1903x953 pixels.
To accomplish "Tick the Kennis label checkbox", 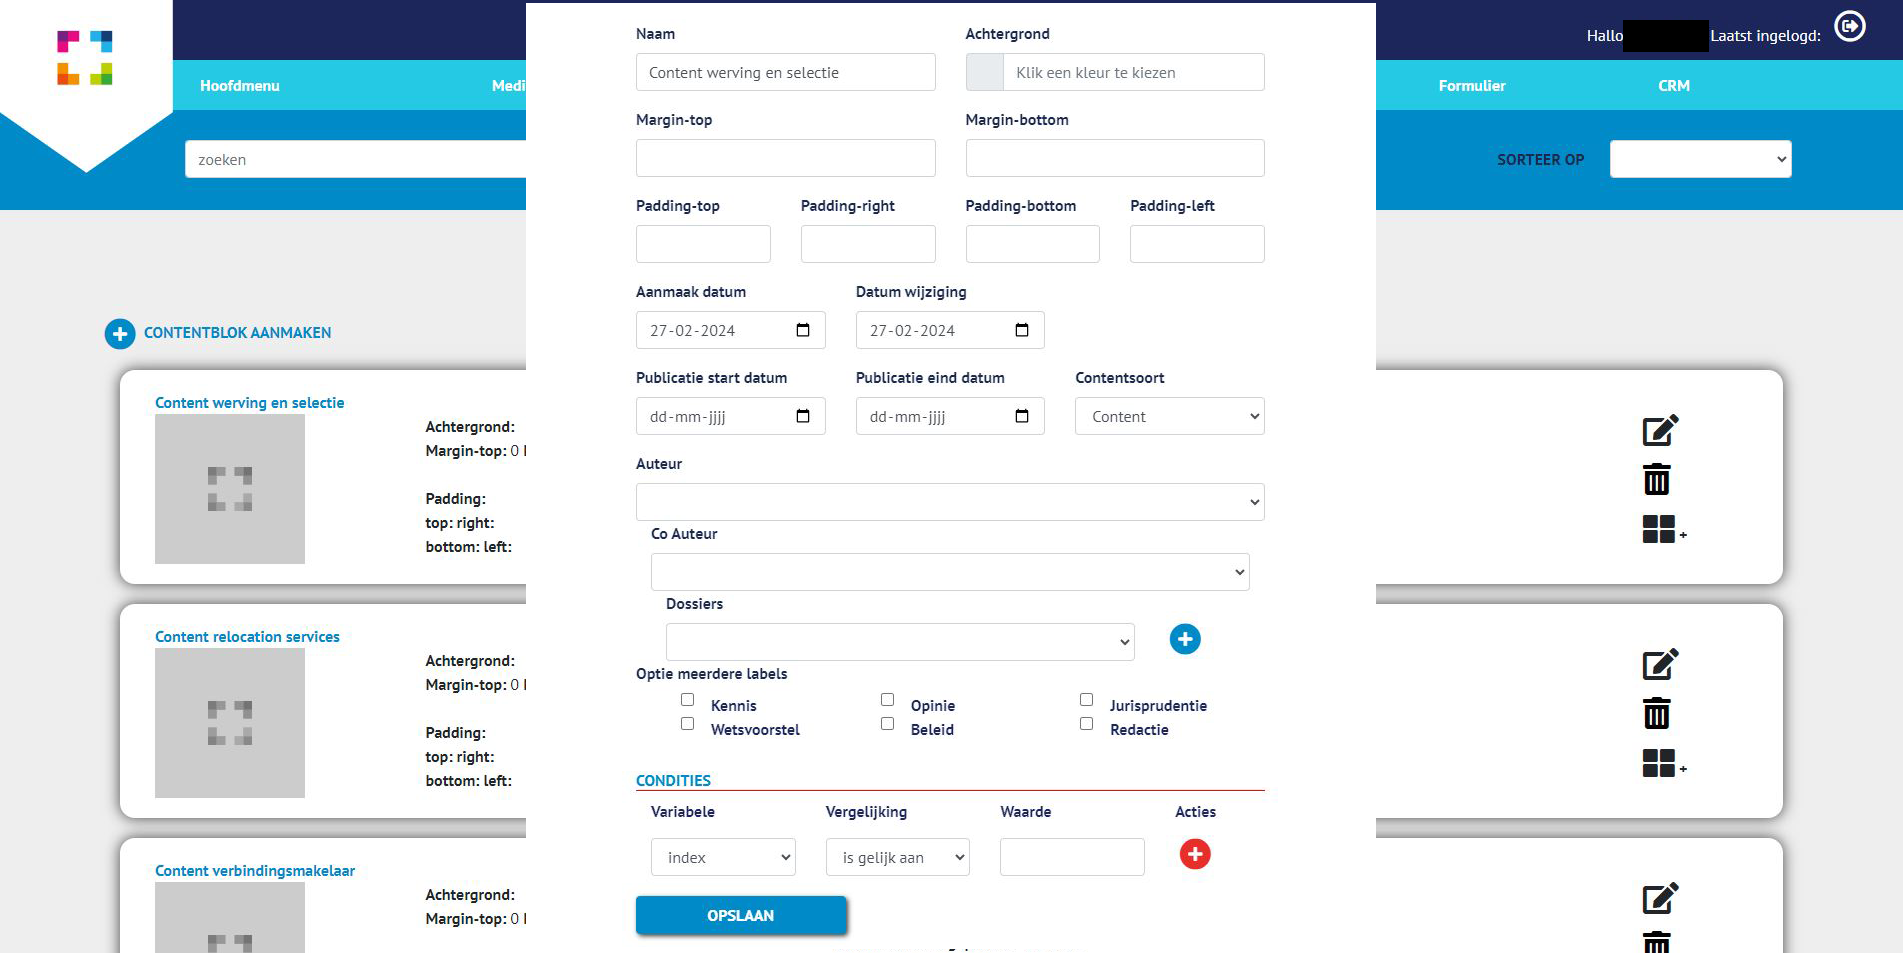I will (688, 700).
